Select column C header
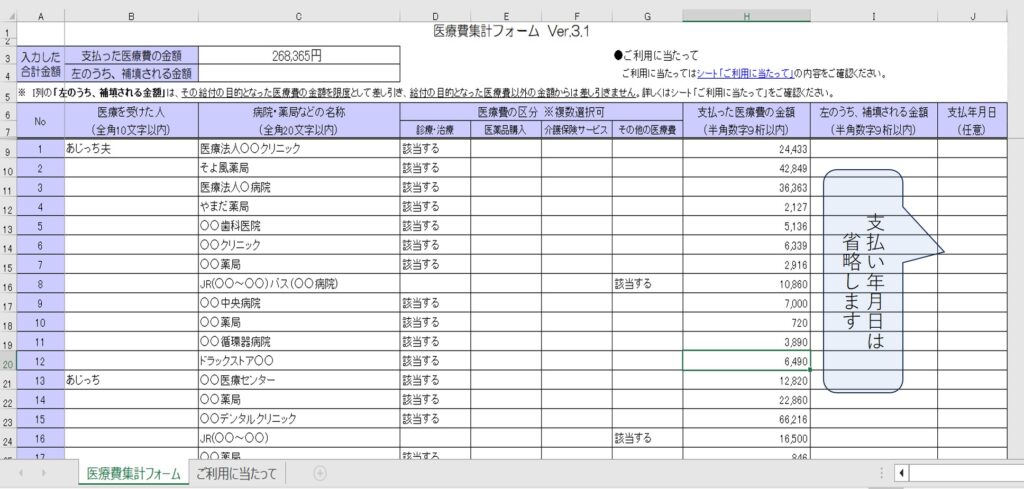1024x489 pixels. pos(299,16)
